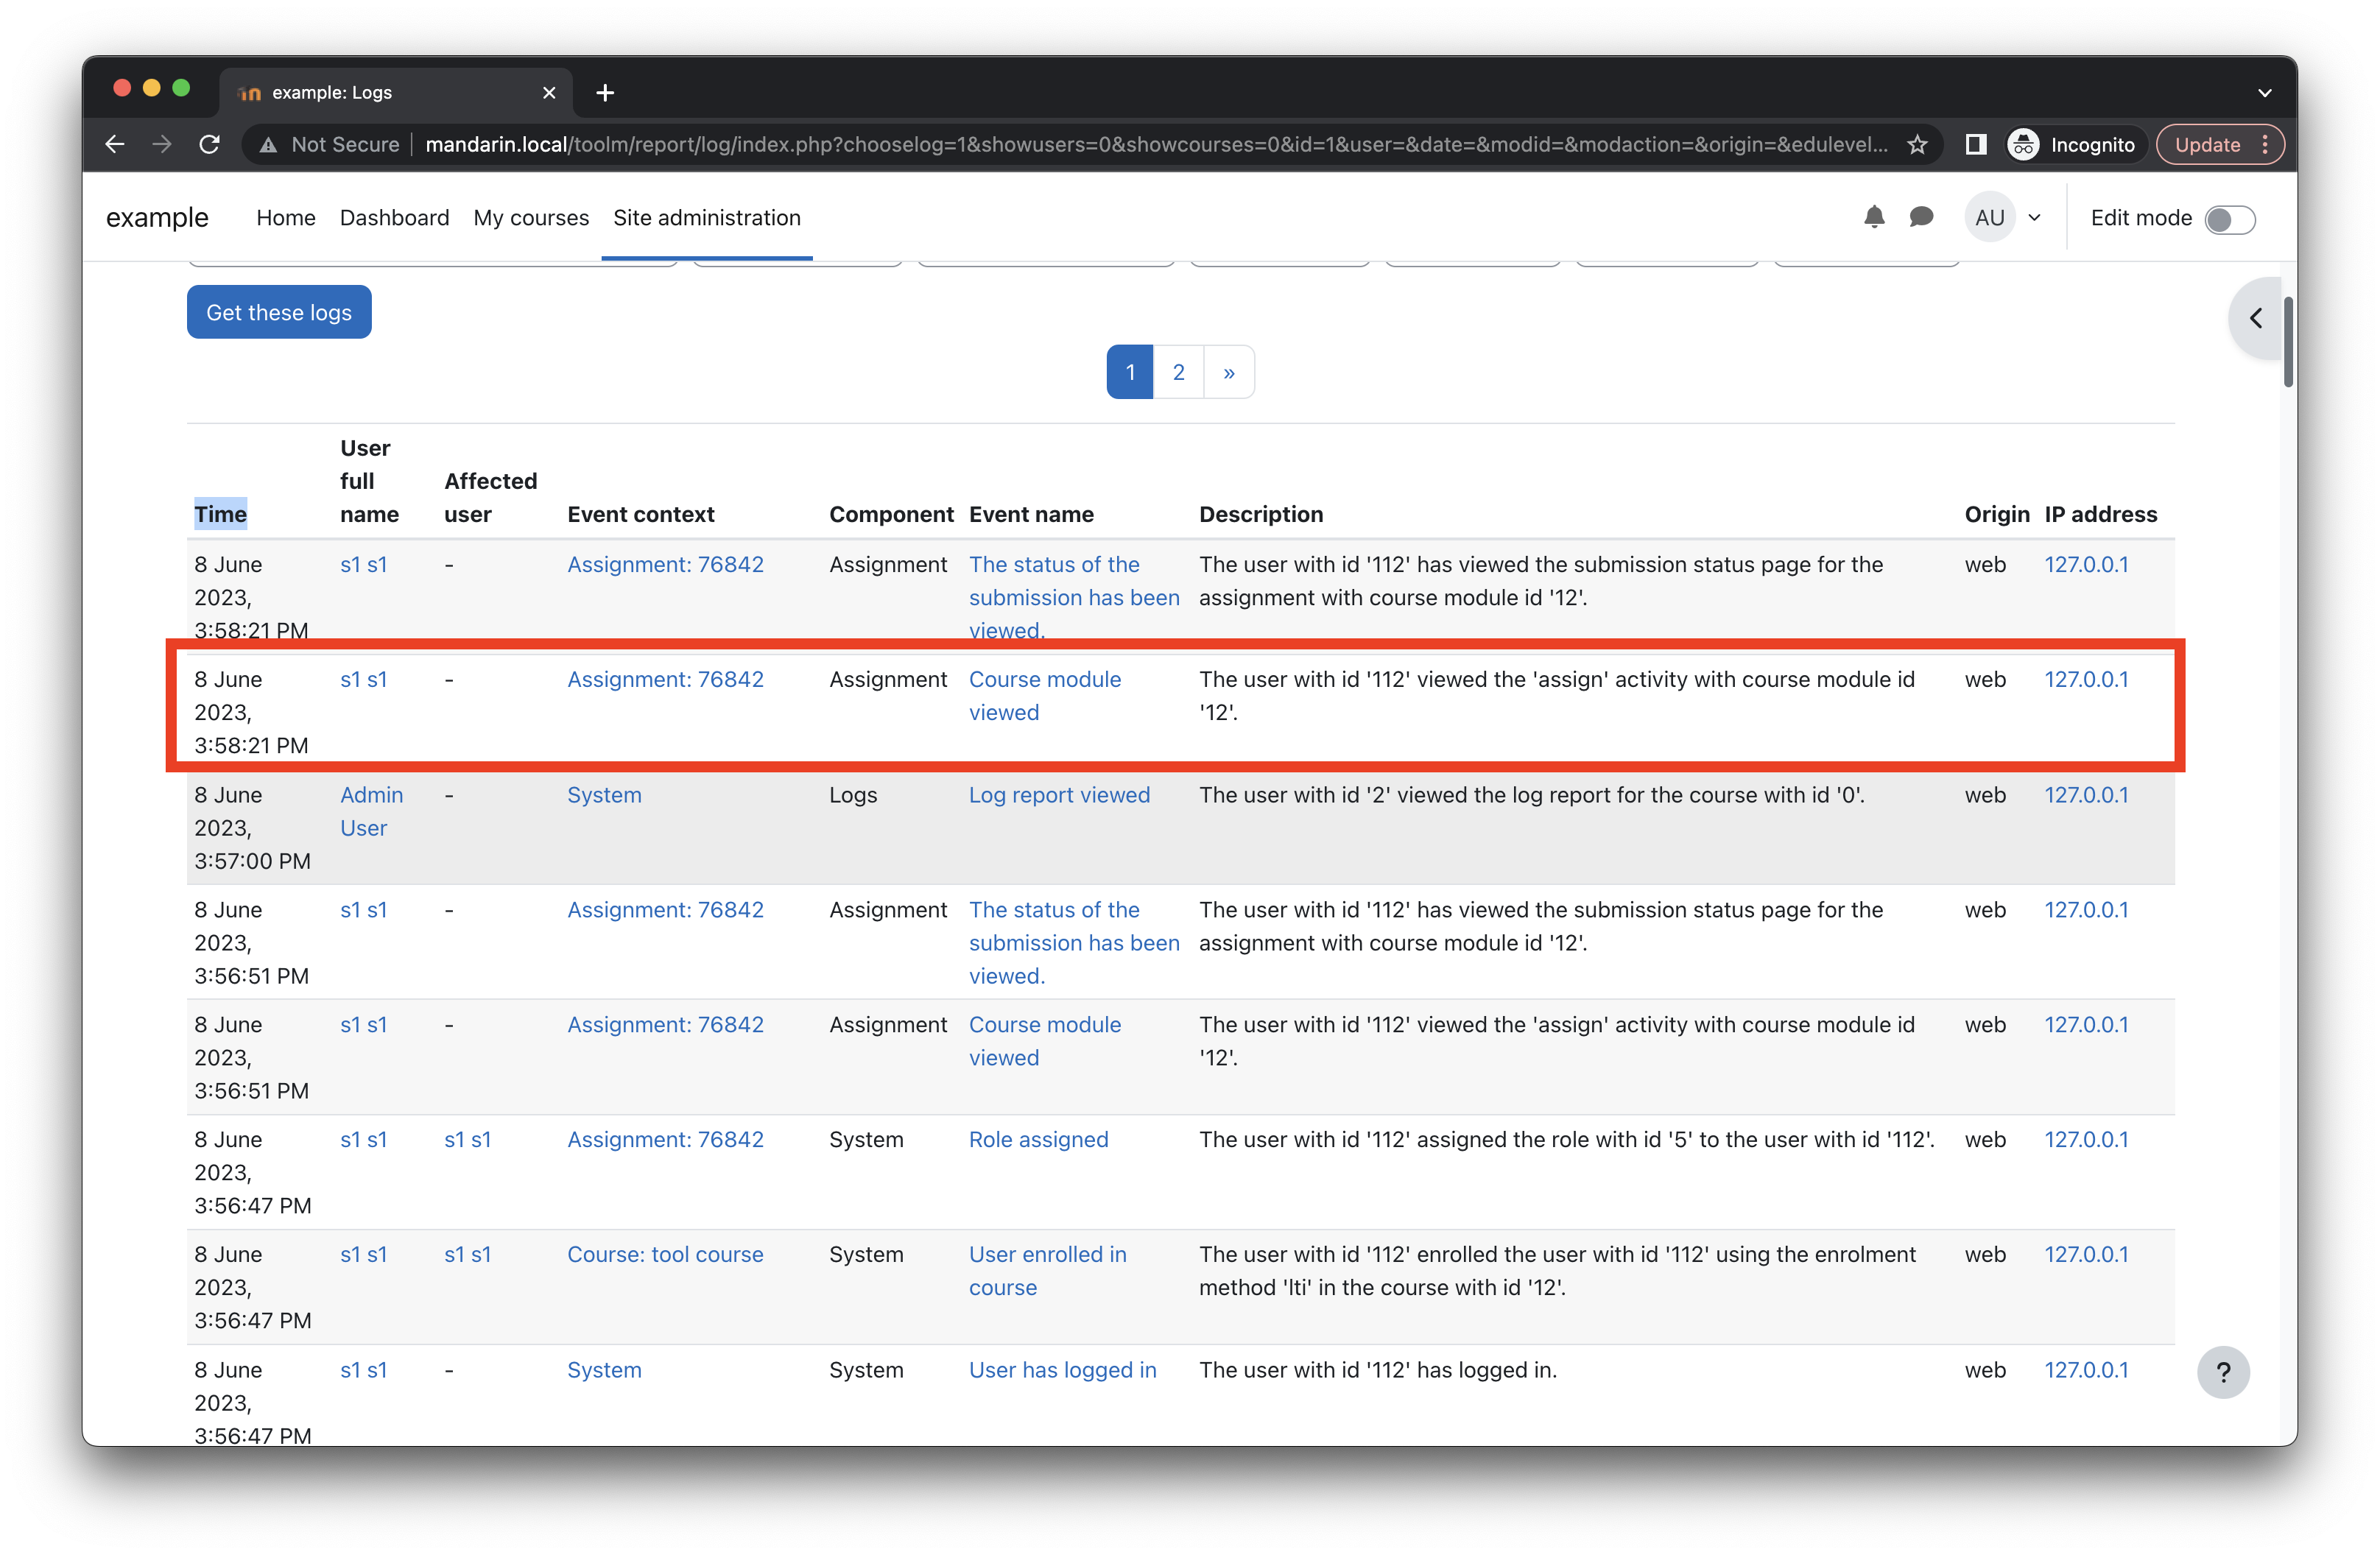Click the browser forward arrow
Viewport: 2380px width, 1555px height.
click(162, 145)
